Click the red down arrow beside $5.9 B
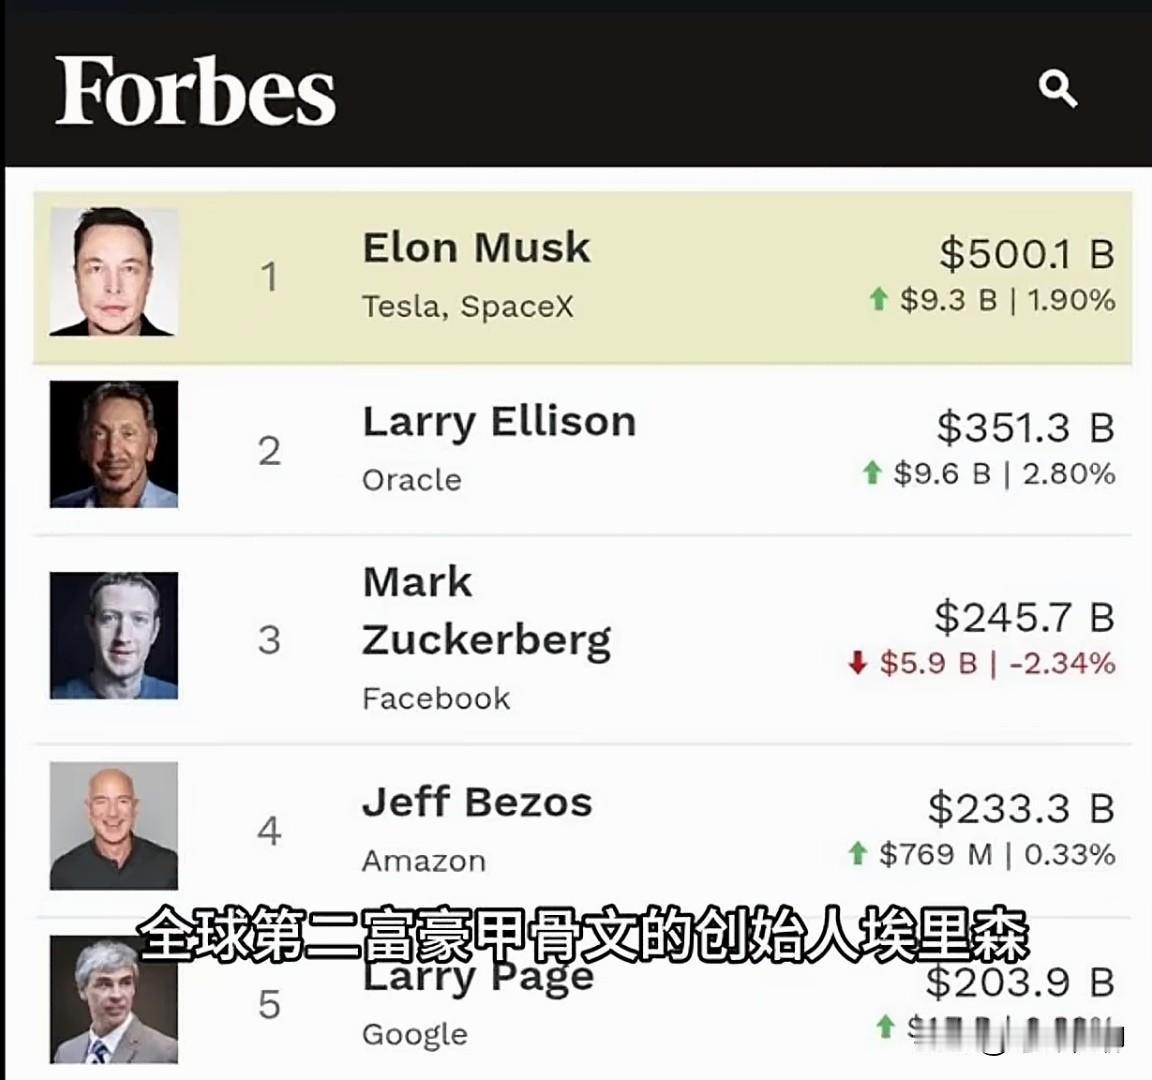The height and width of the screenshot is (1080, 1152). click(857, 663)
